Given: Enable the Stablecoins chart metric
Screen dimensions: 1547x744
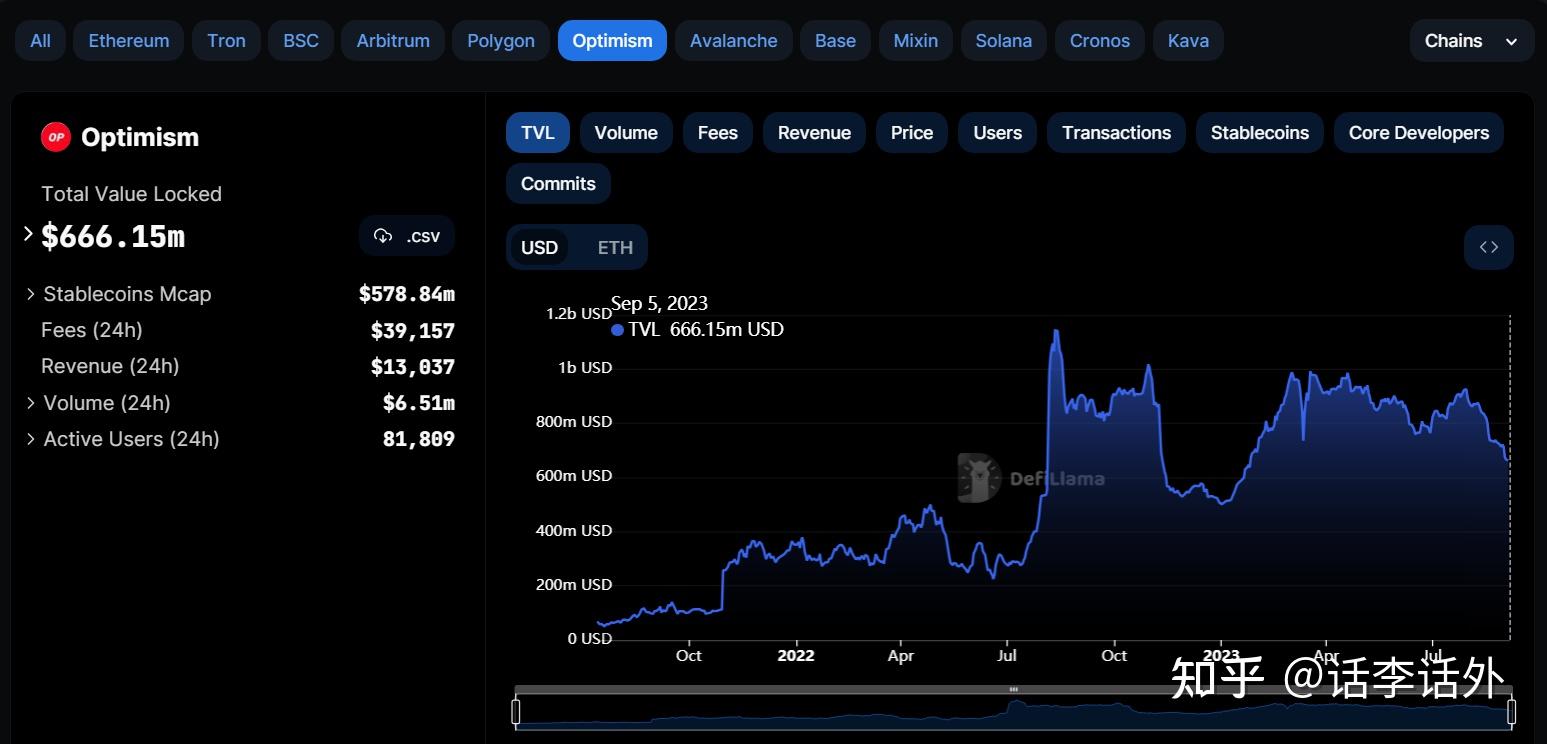Looking at the screenshot, I should tap(1260, 133).
